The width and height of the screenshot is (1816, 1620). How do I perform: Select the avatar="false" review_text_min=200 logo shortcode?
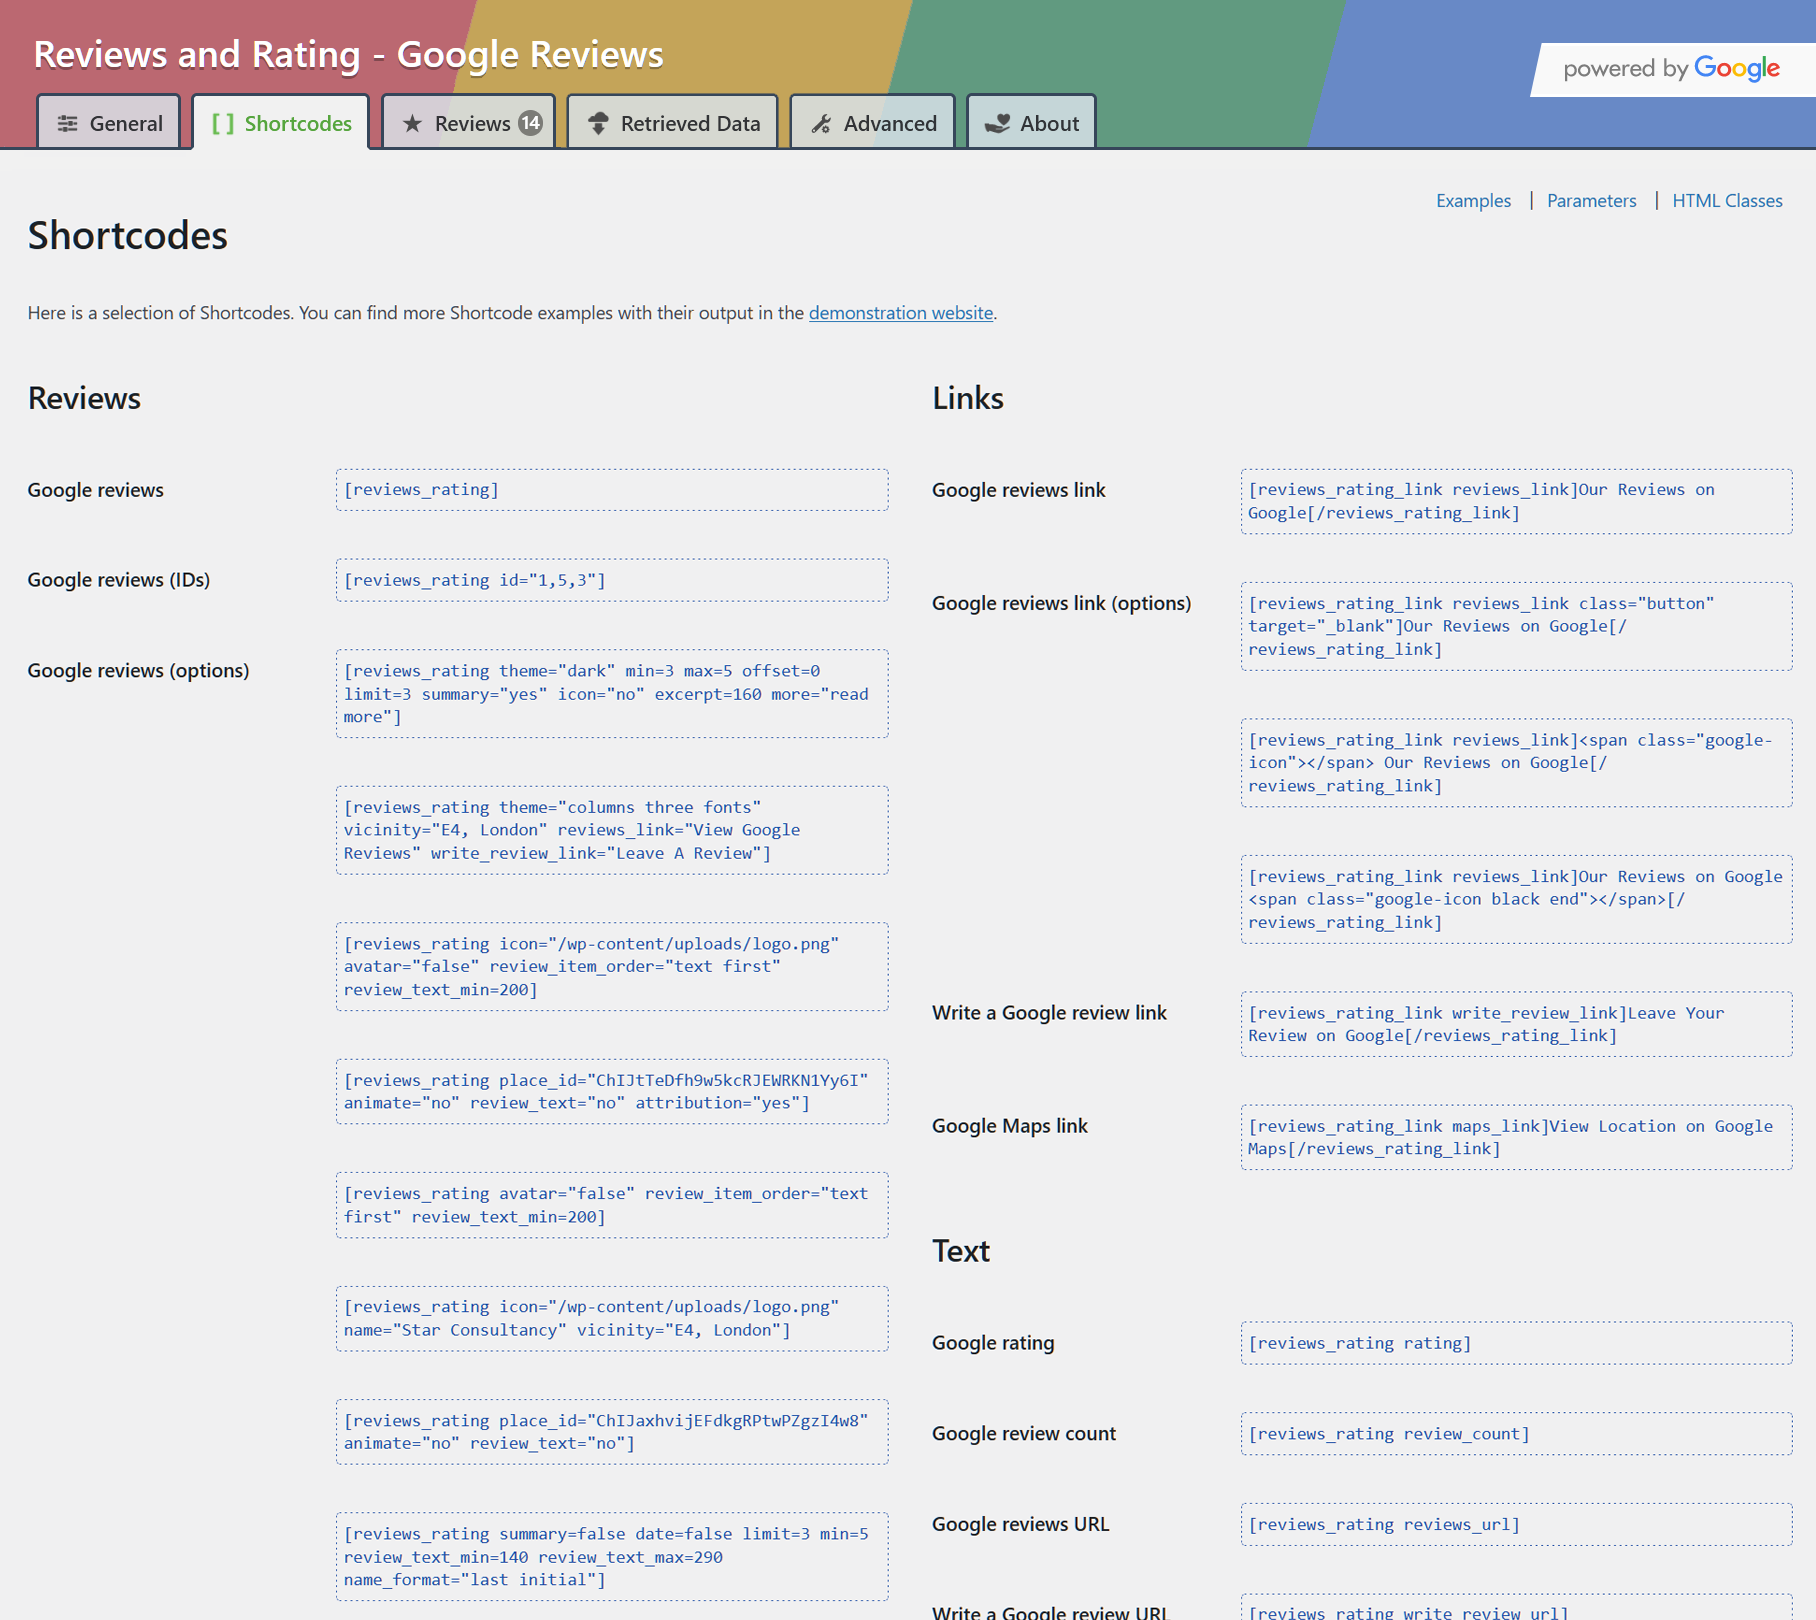612,967
